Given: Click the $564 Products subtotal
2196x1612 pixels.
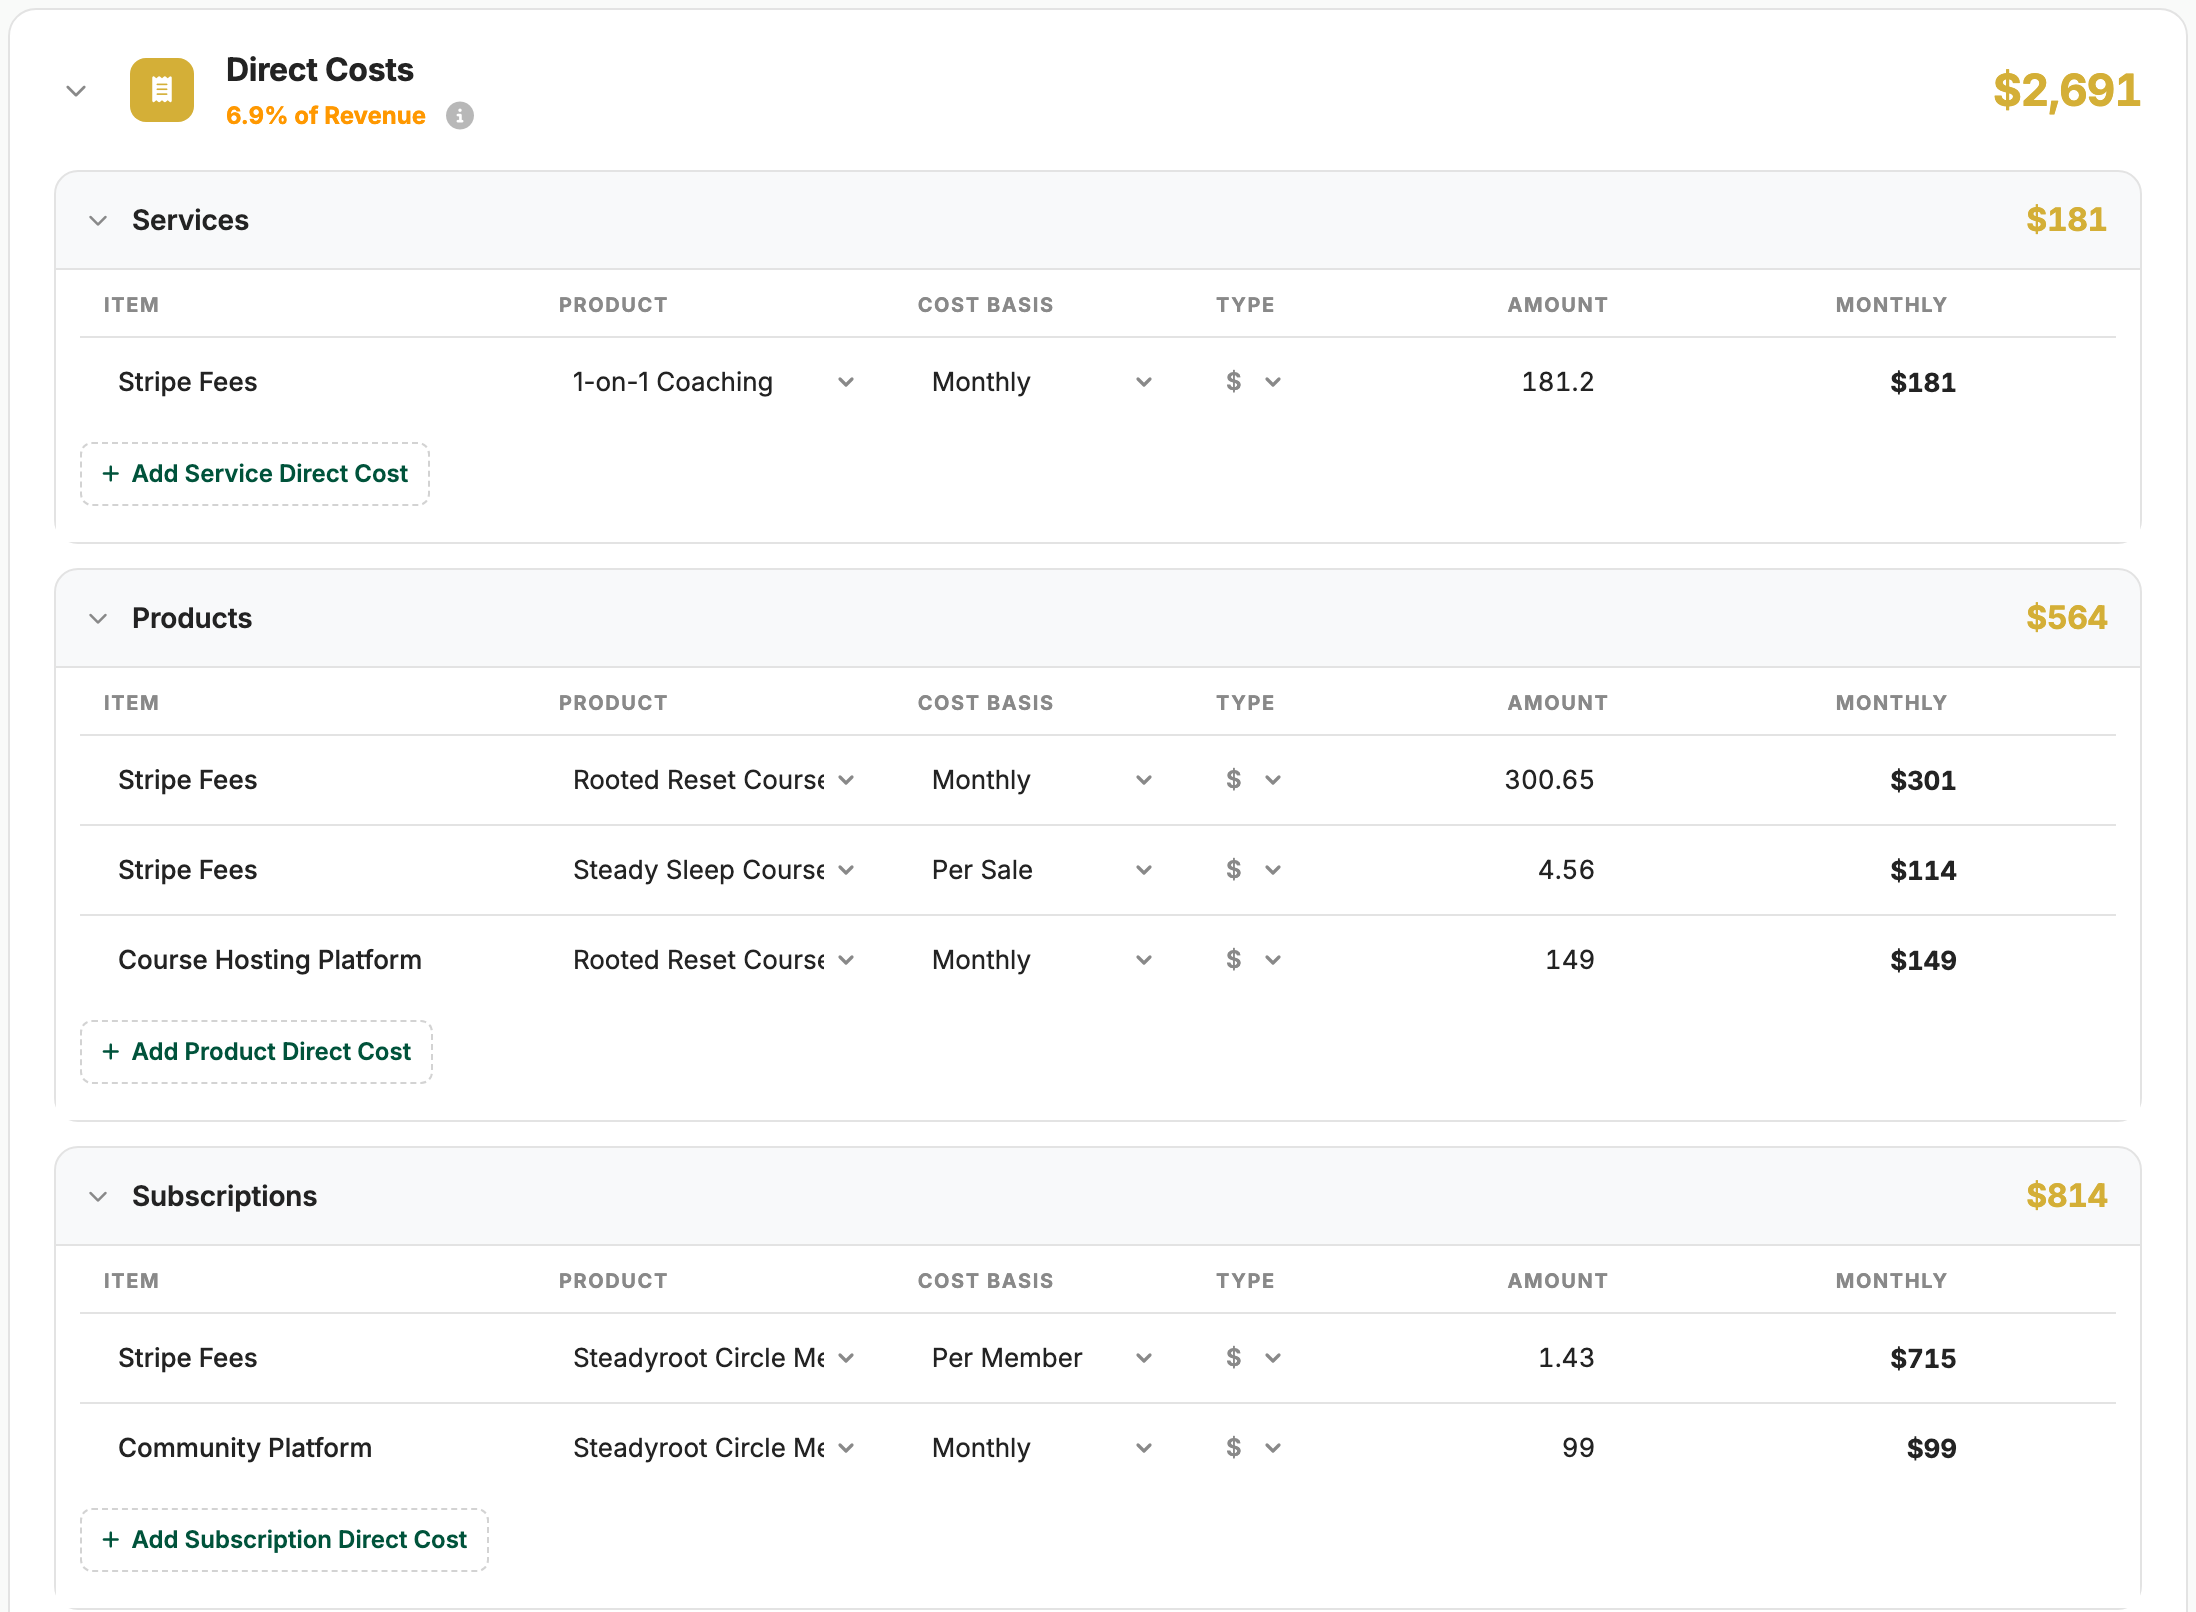Looking at the screenshot, I should pos(2066,618).
